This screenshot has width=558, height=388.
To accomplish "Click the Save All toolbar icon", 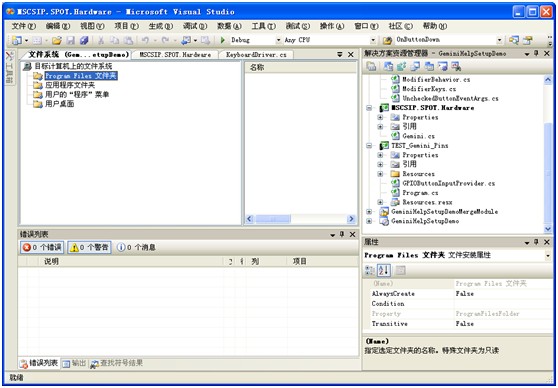I will pyautogui.click(x=84, y=40).
